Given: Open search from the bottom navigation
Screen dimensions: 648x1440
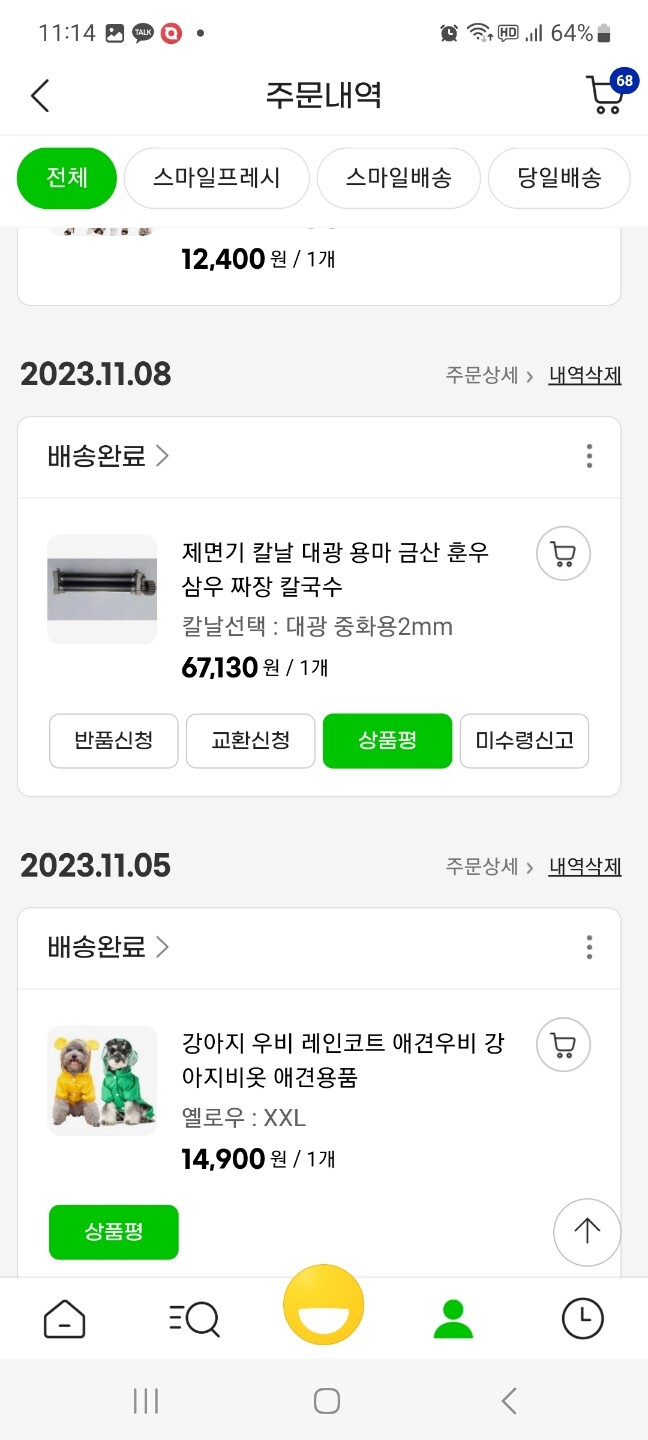Looking at the screenshot, I should [194, 1320].
